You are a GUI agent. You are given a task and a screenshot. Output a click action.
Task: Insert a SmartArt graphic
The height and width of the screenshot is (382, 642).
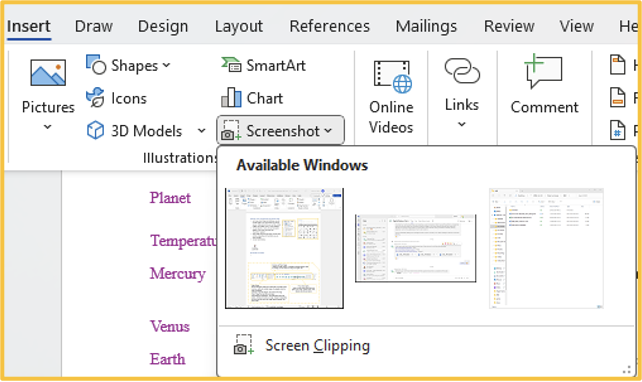tap(264, 65)
